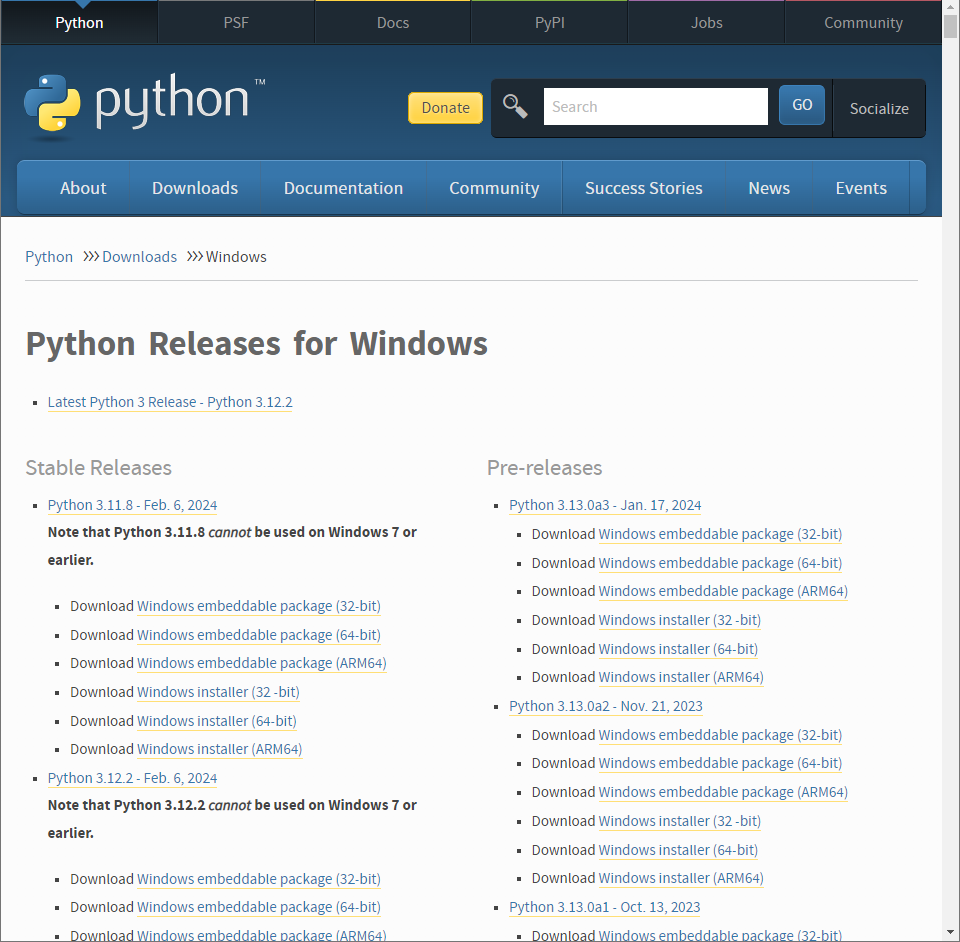Download 3.13.0a3 Windows embeddable package (32-bit)
960x942 pixels.
tap(720, 534)
